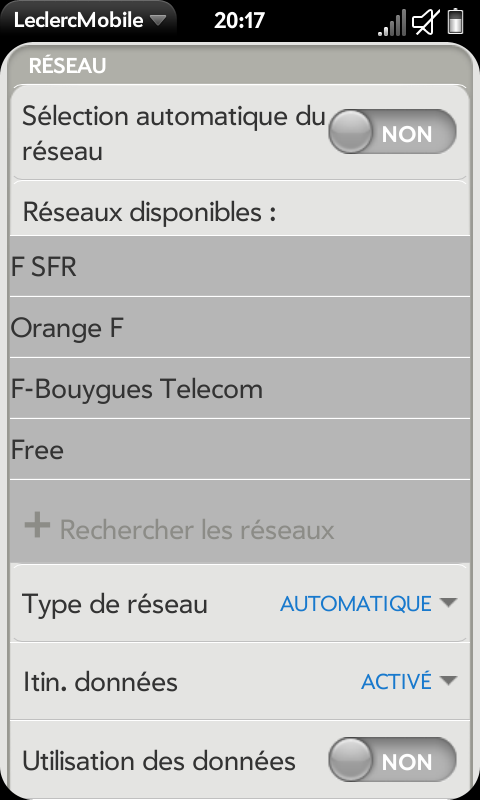Tap the signal strength bars icon
The image size is (480, 800).
tap(391, 23)
